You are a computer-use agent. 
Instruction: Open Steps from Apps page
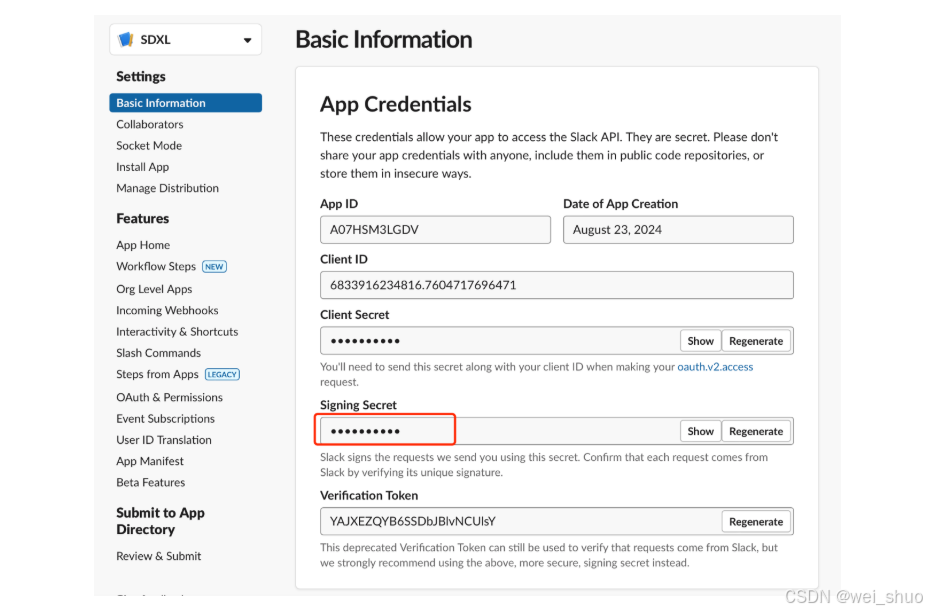pyautogui.click(x=157, y=374)
